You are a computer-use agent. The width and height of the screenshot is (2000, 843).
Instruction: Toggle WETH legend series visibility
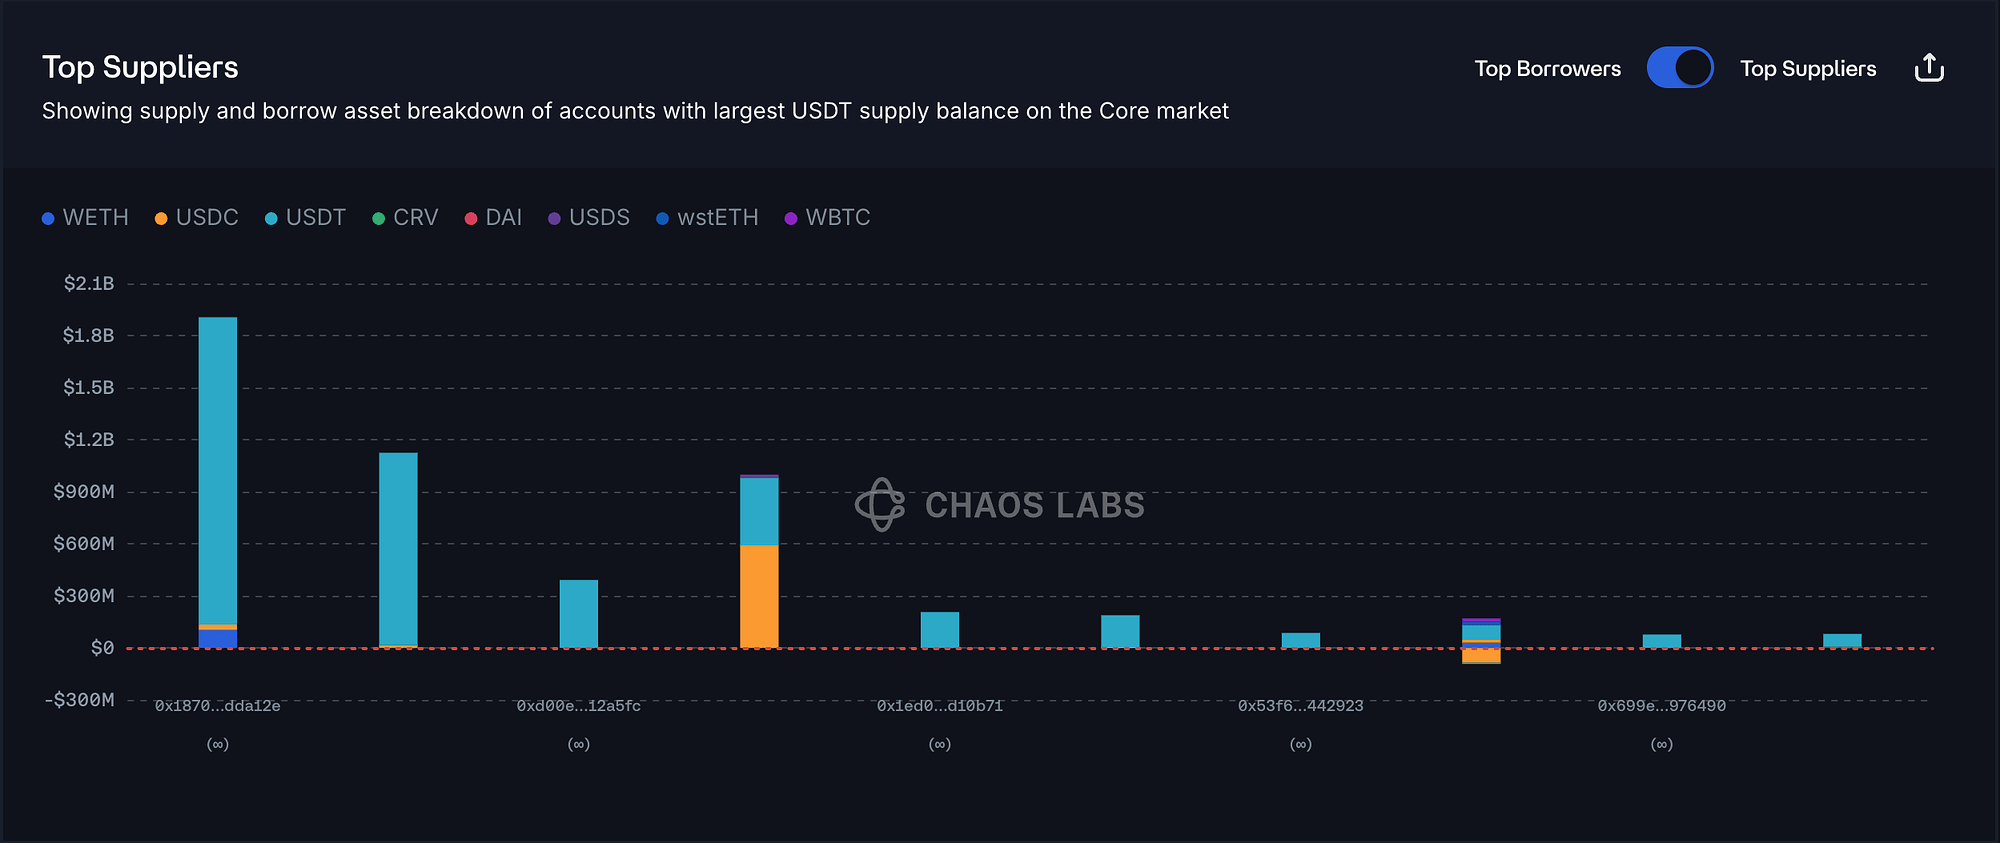[86, 218]
